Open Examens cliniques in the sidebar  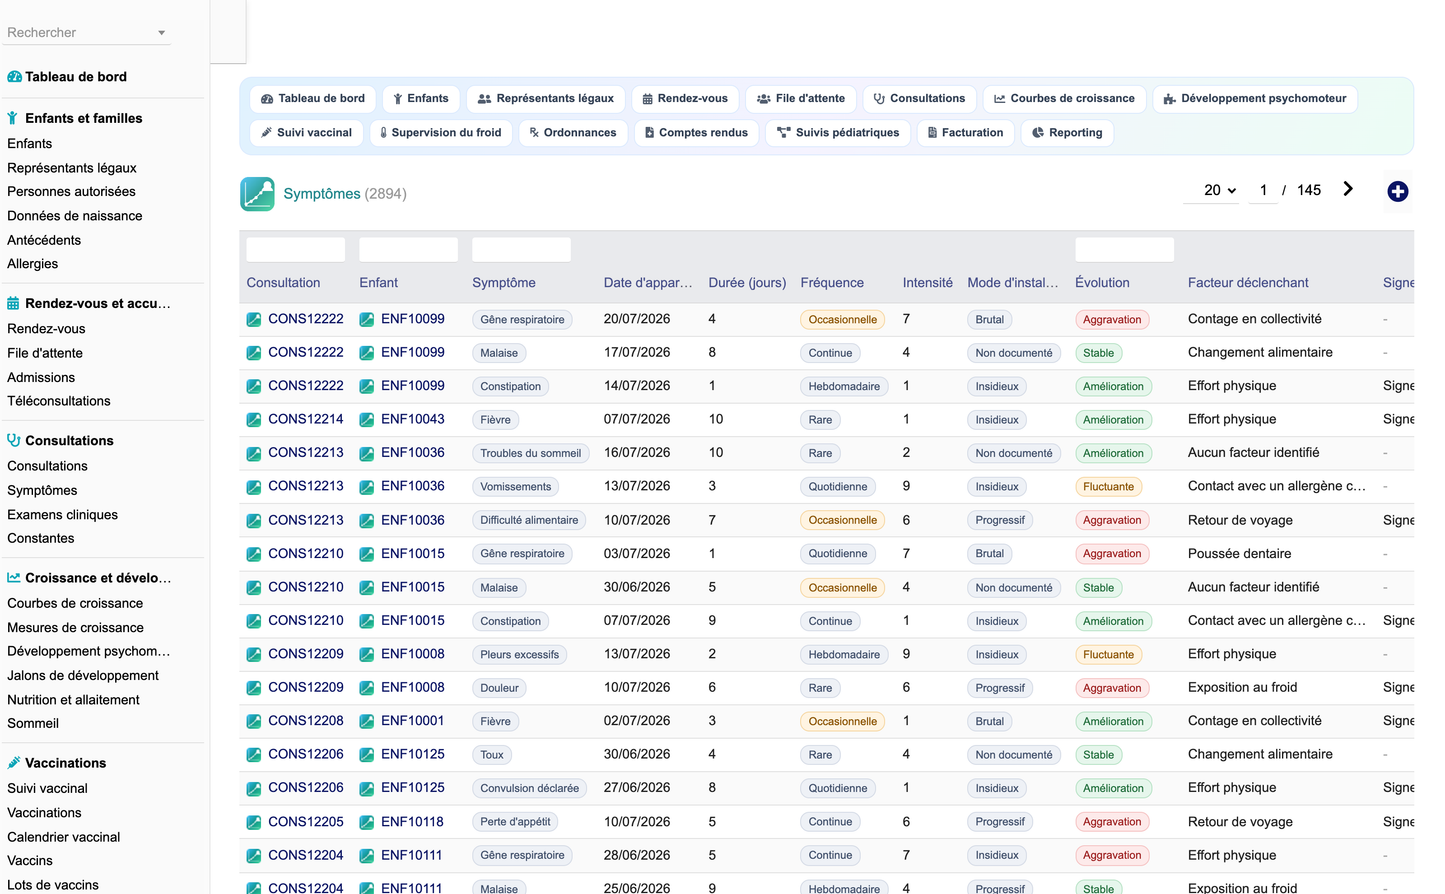tap(63, 515)
